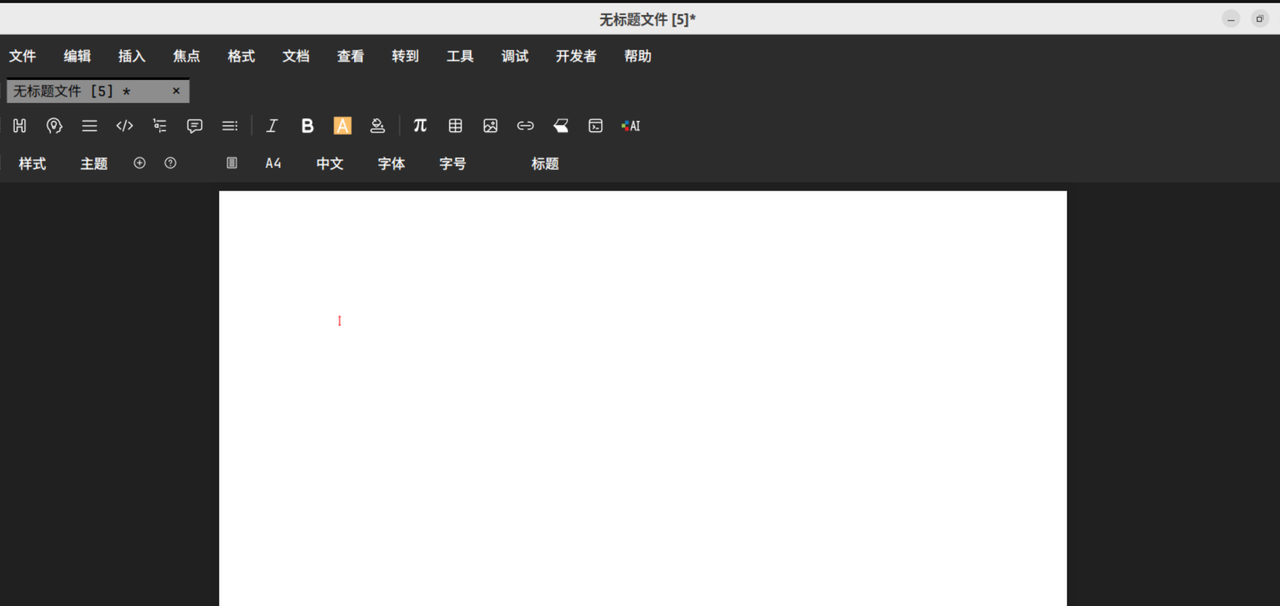Image resolution: width=1280 pixels, height=606 pixels.
Task: Insert a hyperlink using the chain icon
Action: pyautogui.click(x=525, y=126)
